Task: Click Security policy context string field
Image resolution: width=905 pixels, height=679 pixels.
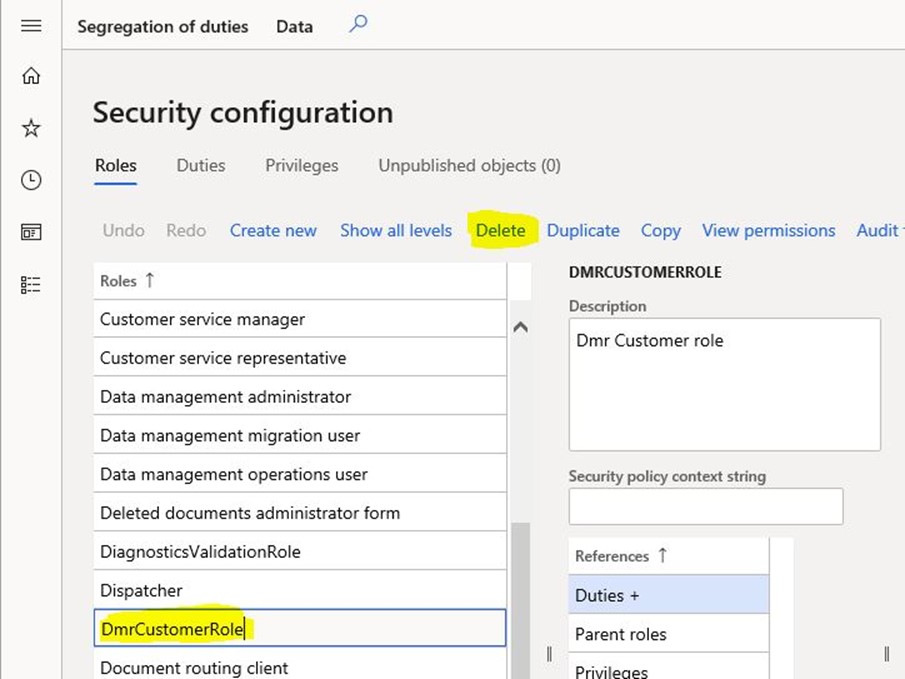Action: pyautogui.click(x=706, y=506)
